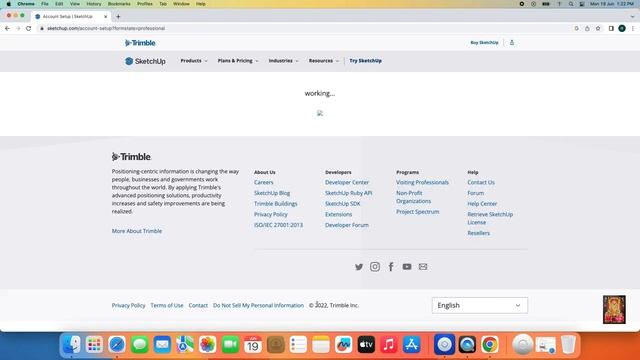Open Apple TV app in the dock
This screenshot has width=640, height=360.
click(366, 344)
